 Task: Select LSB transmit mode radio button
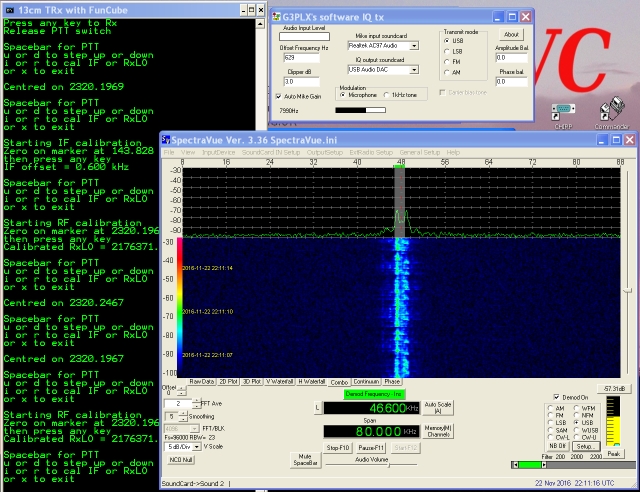click(445, 50)
